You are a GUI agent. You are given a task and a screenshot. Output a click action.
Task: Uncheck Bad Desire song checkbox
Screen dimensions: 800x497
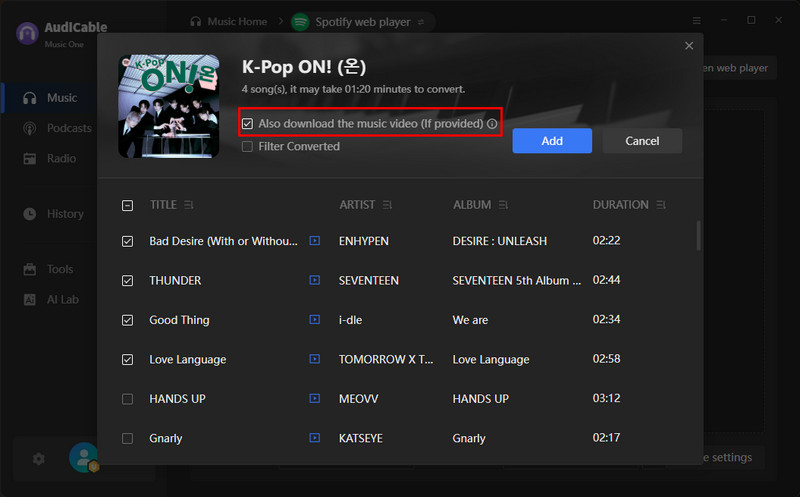pyautogui.click(x=128, y=241)
